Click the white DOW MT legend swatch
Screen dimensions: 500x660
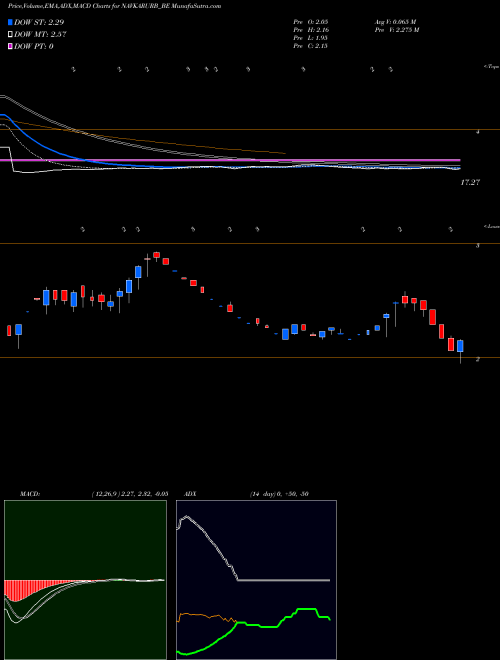pyautogui.click(x=11, y=35)
